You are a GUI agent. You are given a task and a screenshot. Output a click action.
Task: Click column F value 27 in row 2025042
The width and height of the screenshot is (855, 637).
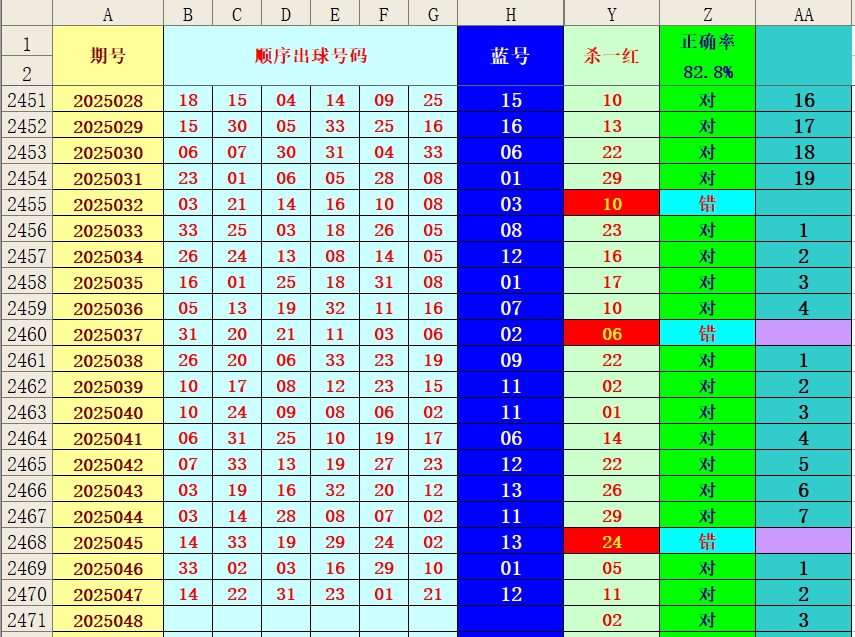[x=384, y=464]
